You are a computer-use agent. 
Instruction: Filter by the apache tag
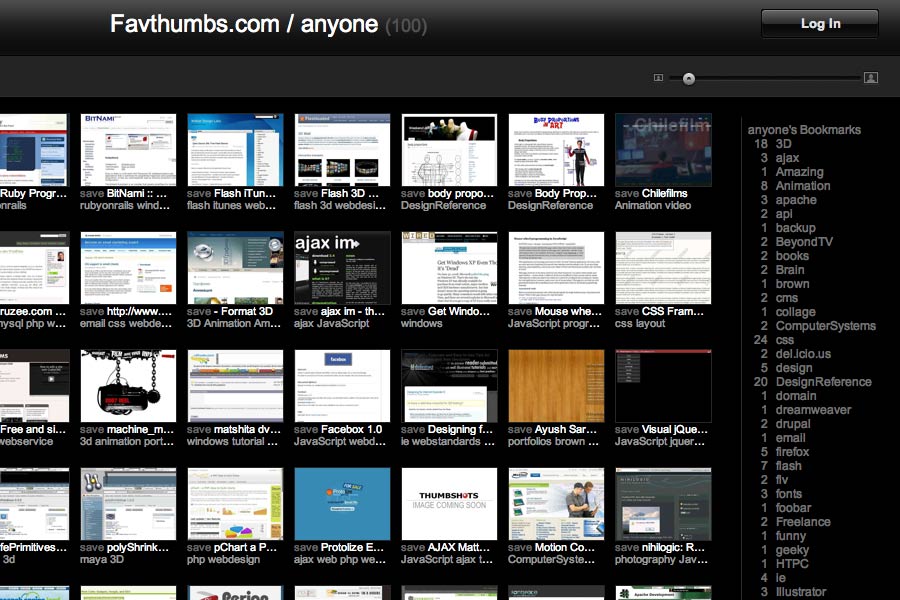[x=796, y=200]
